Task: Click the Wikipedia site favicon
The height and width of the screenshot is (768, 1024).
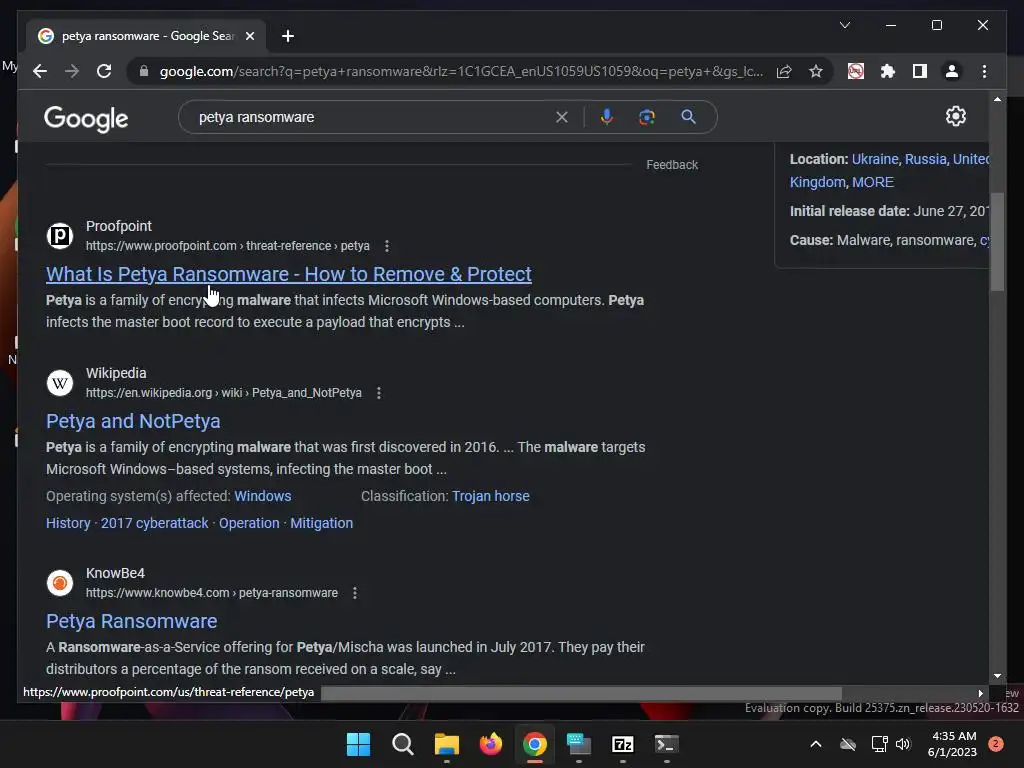Action: click(60, 382)
